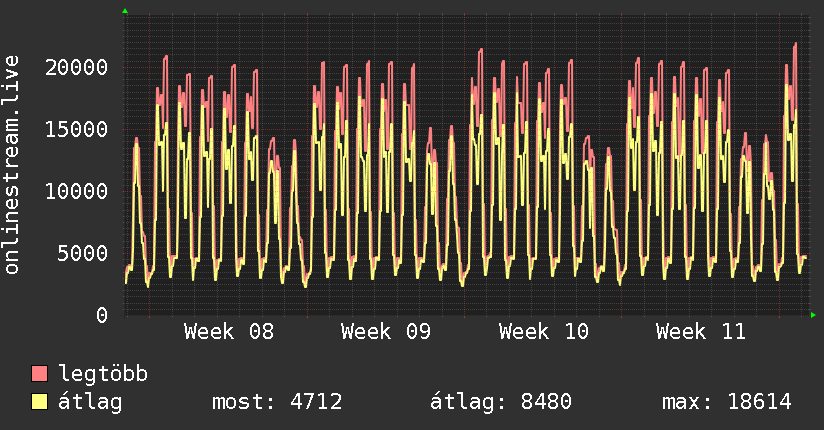Screen dimensions: 824x430
Task: Click the legtöbb legend label
Action: (103, 374)
